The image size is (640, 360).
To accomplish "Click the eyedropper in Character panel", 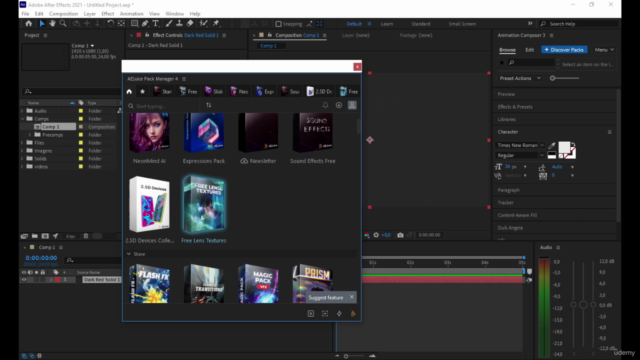I will click(552, 145).
